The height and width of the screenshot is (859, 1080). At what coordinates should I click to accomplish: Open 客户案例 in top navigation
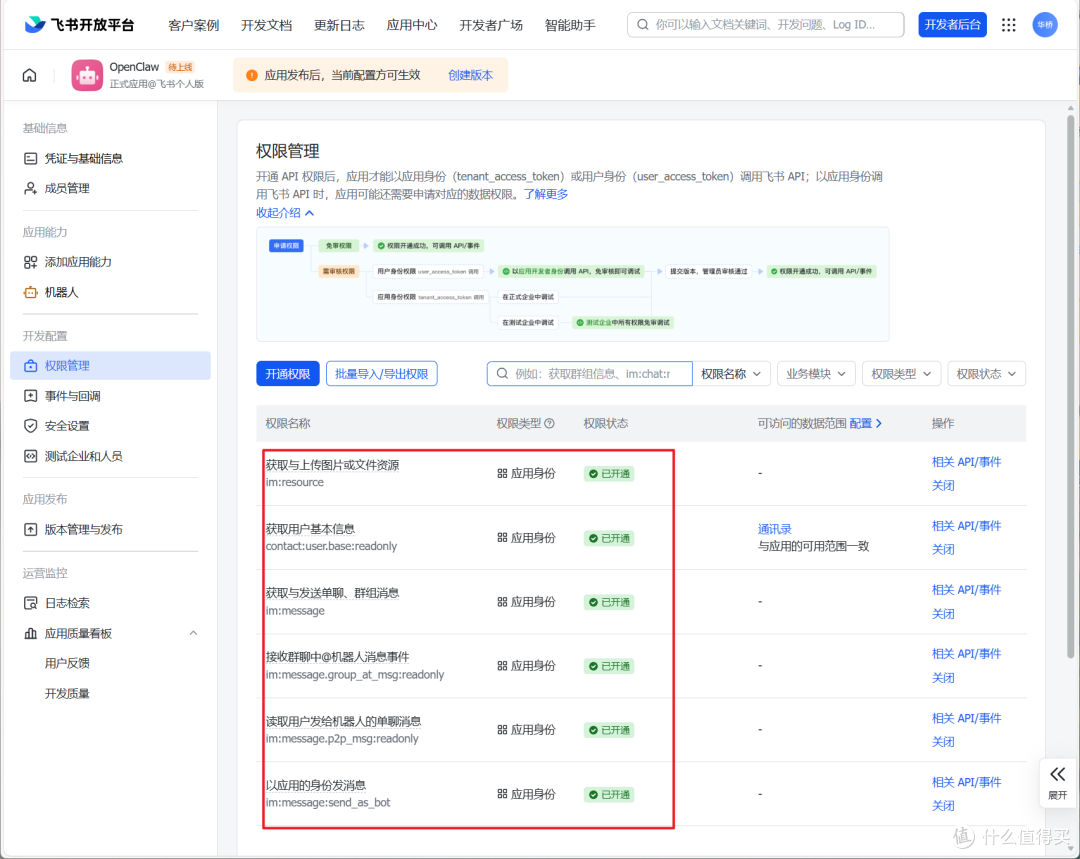click(194, 25)
